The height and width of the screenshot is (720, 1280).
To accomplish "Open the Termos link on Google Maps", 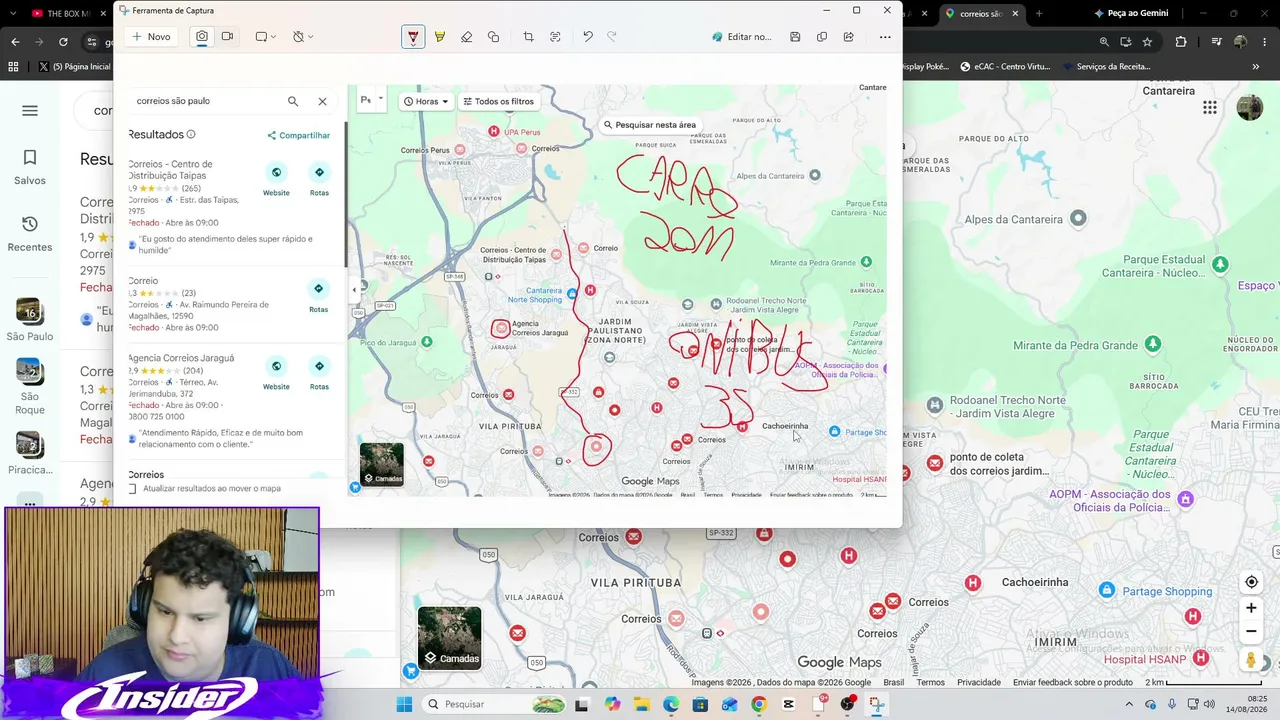I will tap(931, 683).
